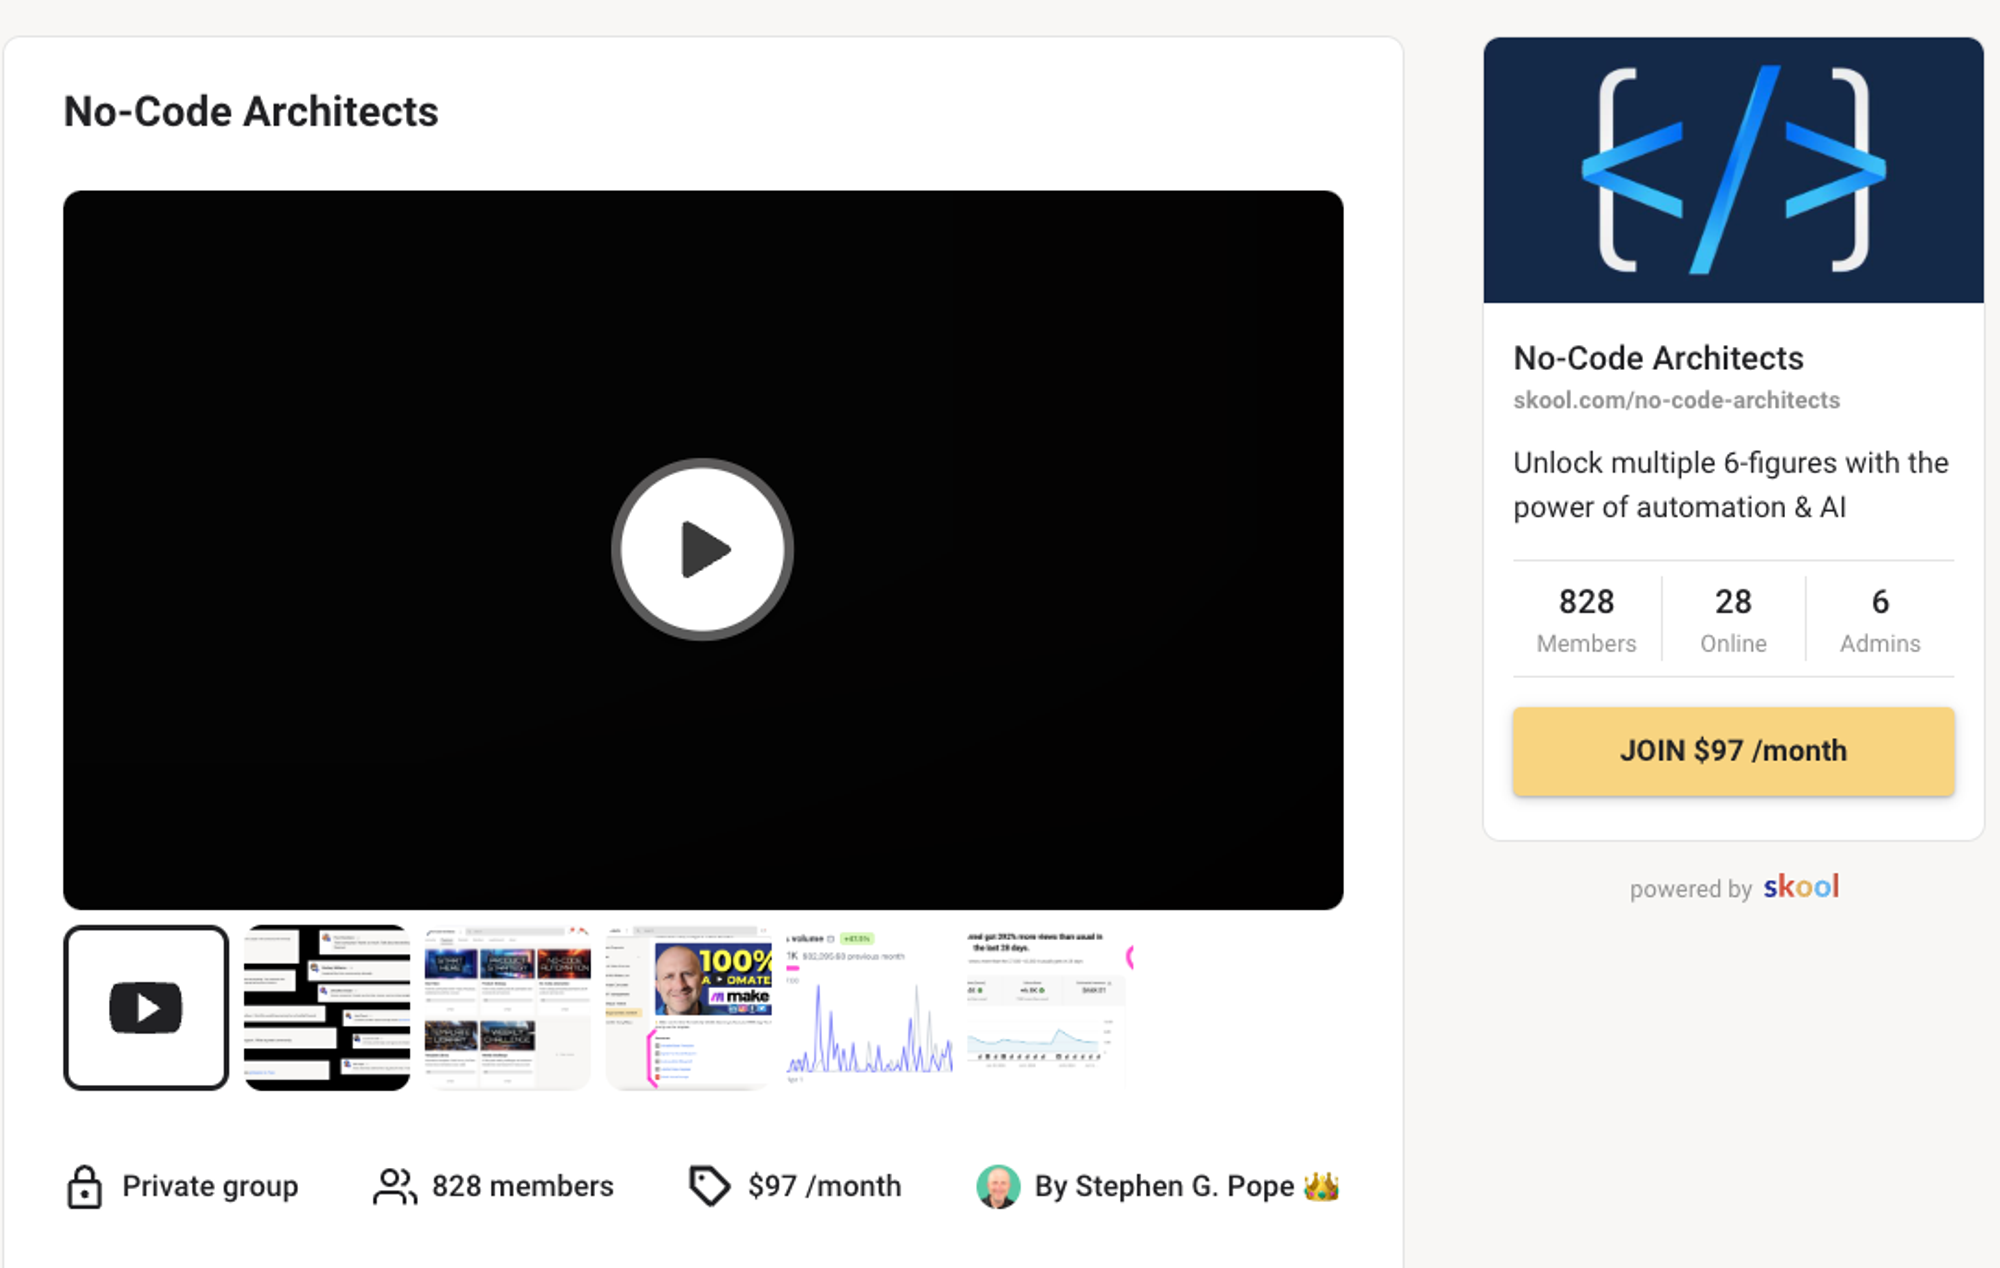Click the 828 members people icon
This screenshot has height=1268, width=2000.
click(x=394, y=1187)
